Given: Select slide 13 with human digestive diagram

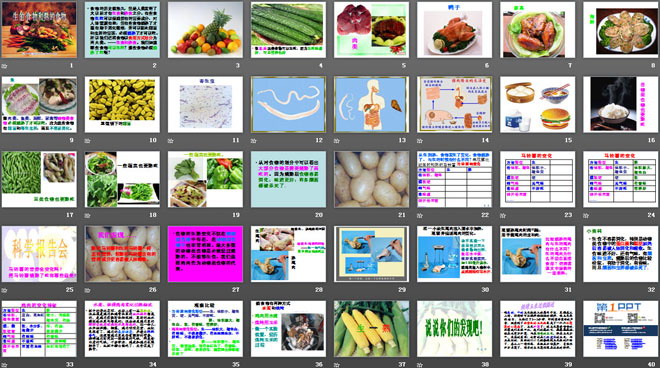Looking at the screenshot, I should pyautogui.click(x=372, y=104).
